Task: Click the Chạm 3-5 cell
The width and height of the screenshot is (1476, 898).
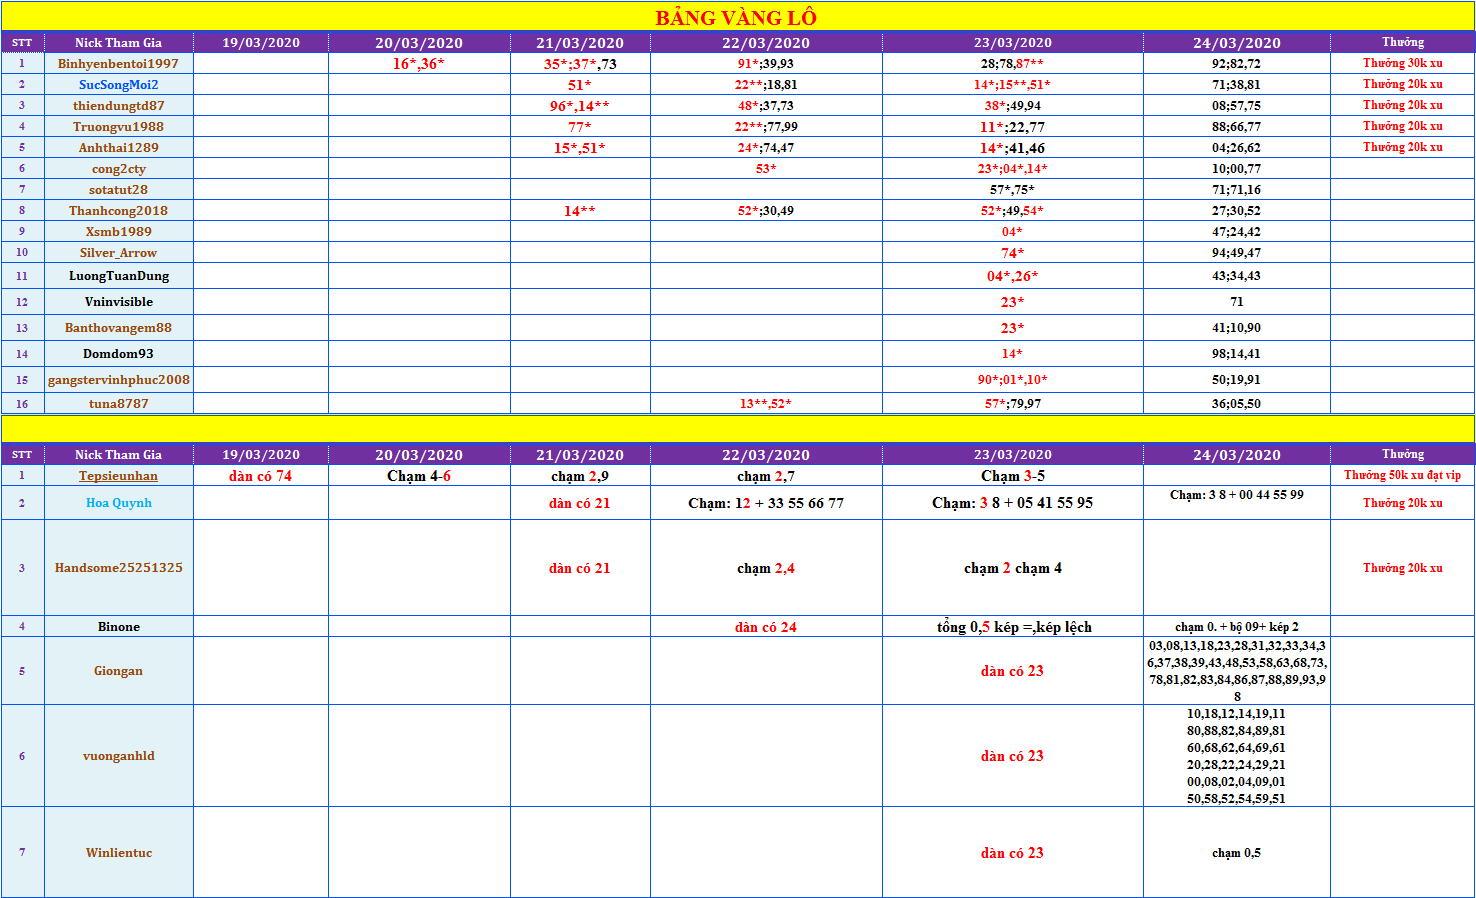Action: tap(1012, 476)
